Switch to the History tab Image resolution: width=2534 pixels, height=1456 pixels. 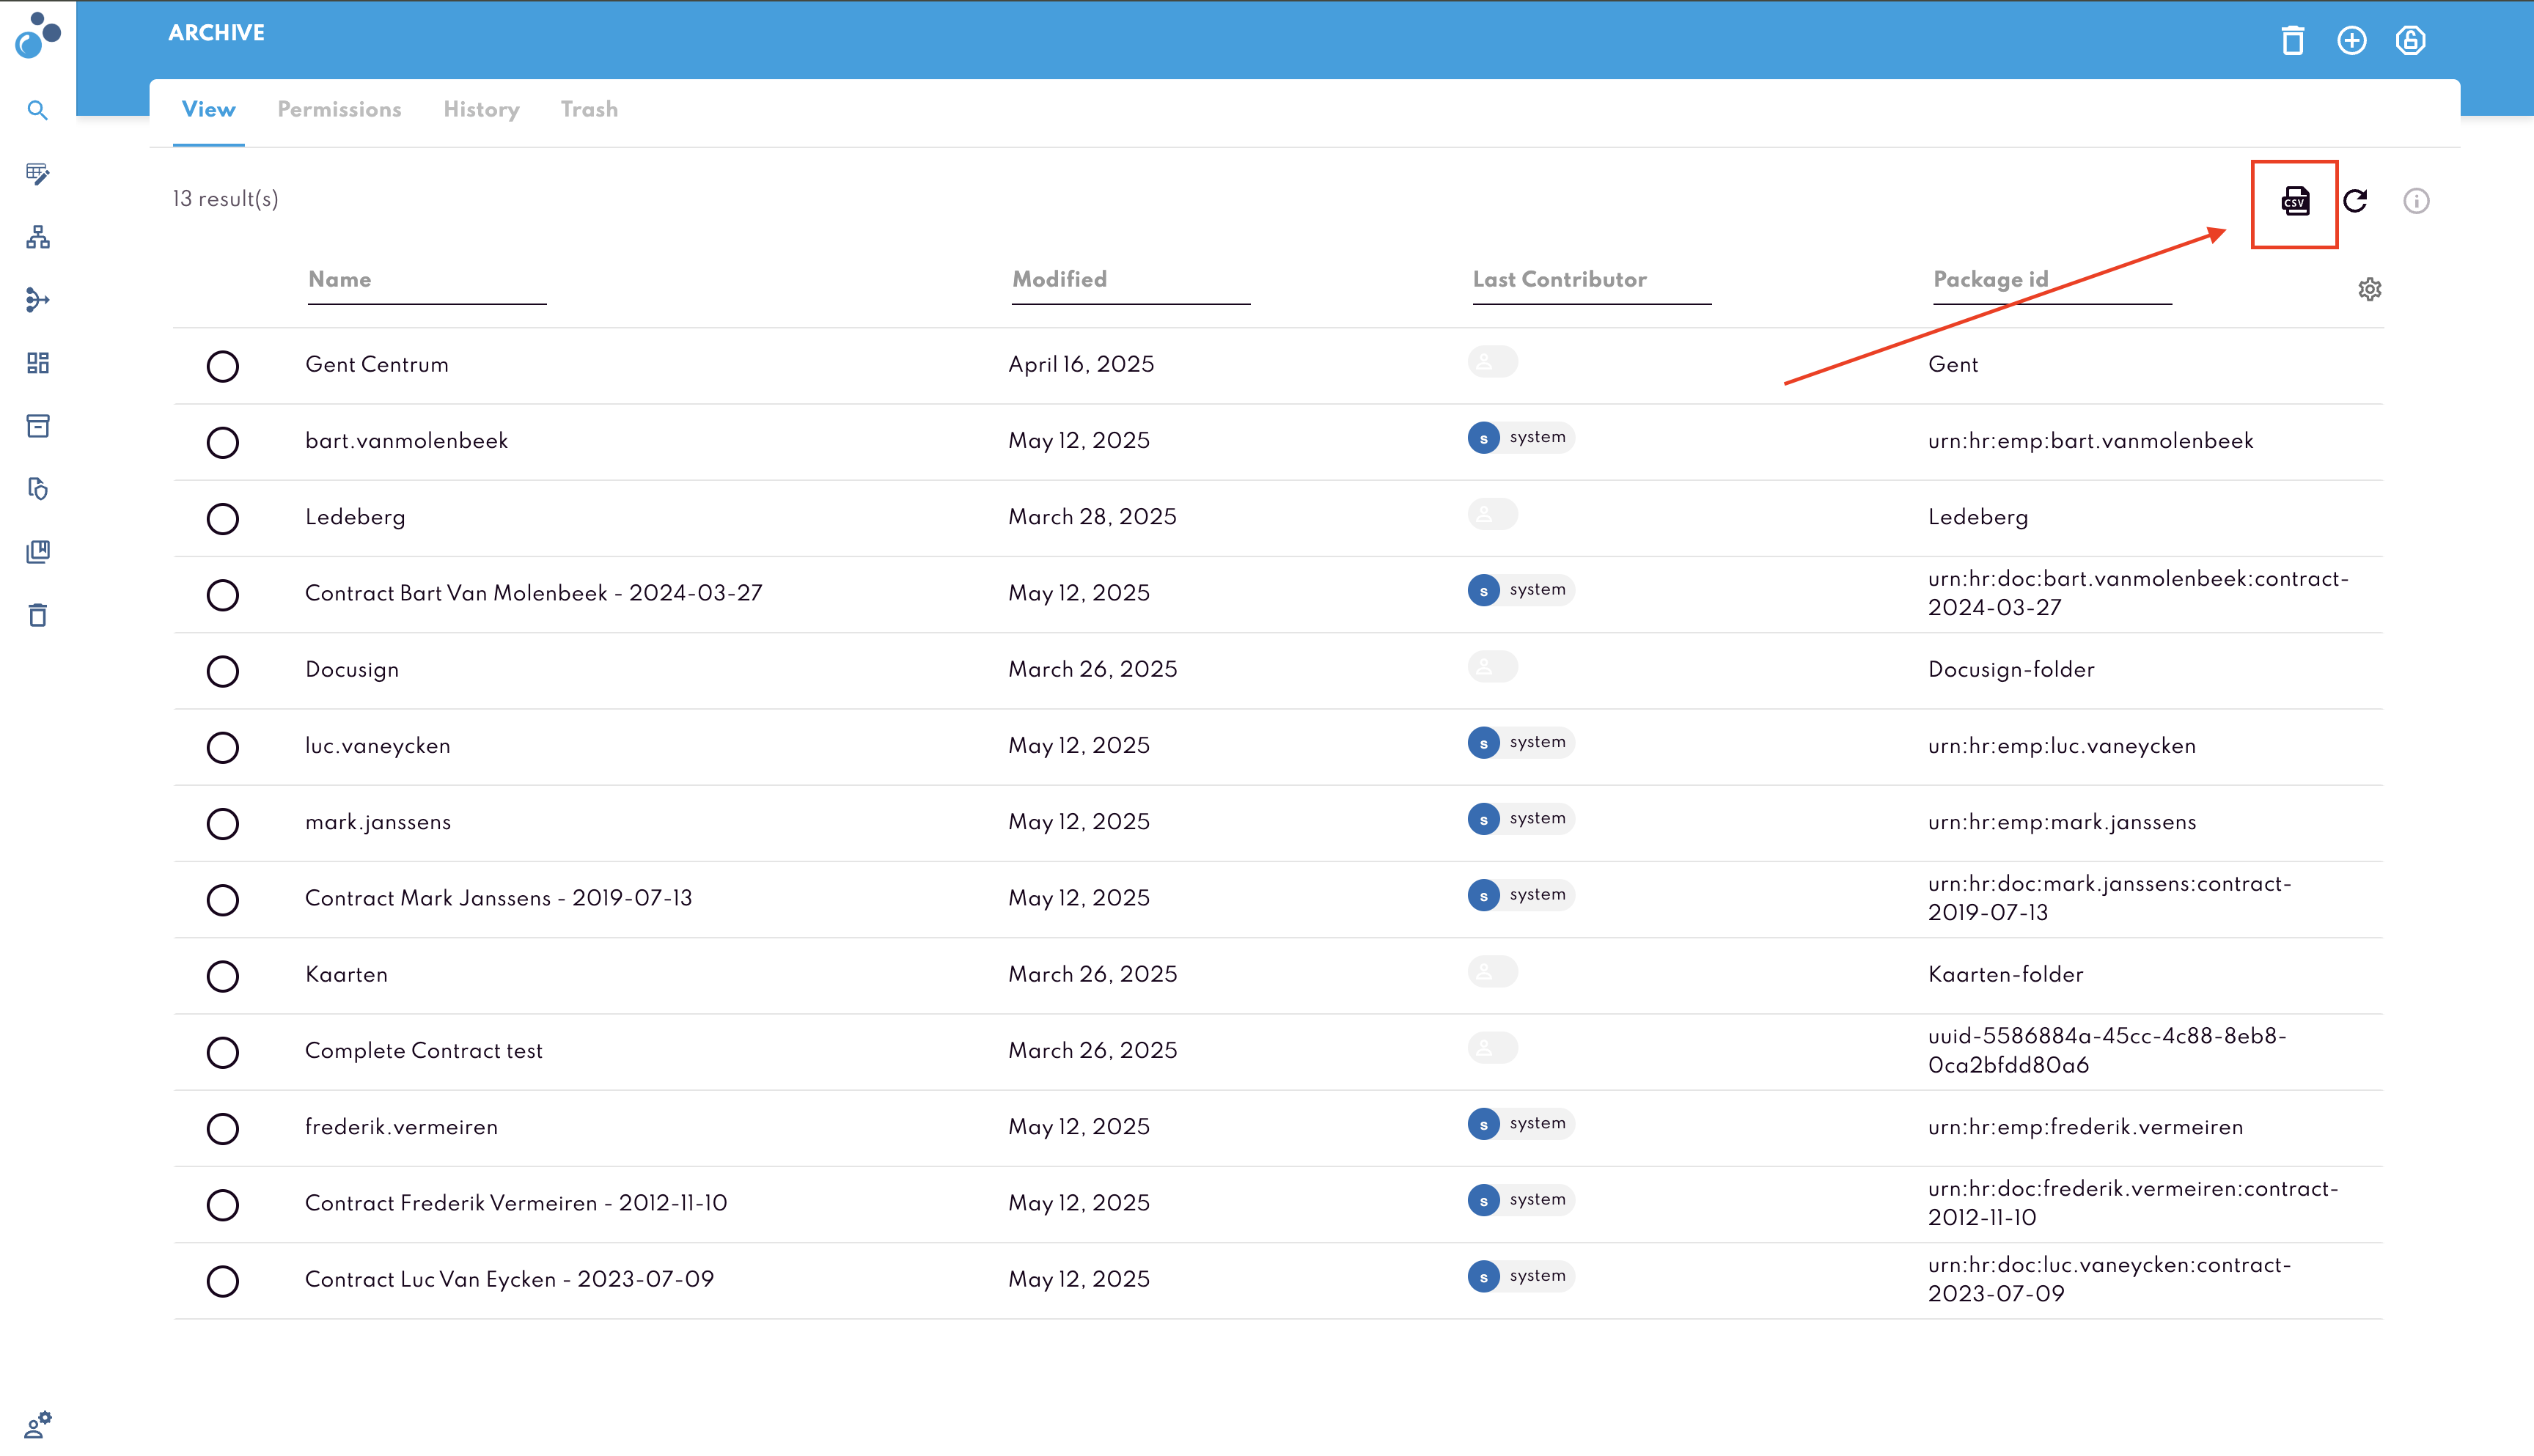click(481, 110)
